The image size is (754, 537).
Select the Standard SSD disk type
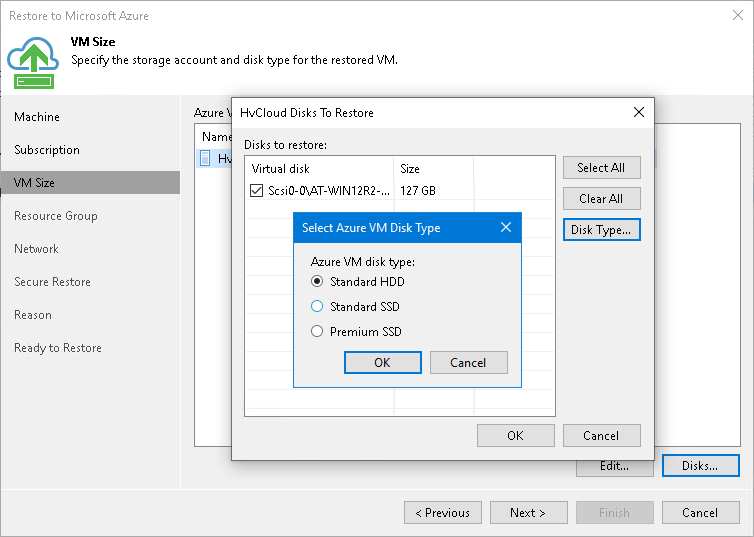[x=317, y=307]
